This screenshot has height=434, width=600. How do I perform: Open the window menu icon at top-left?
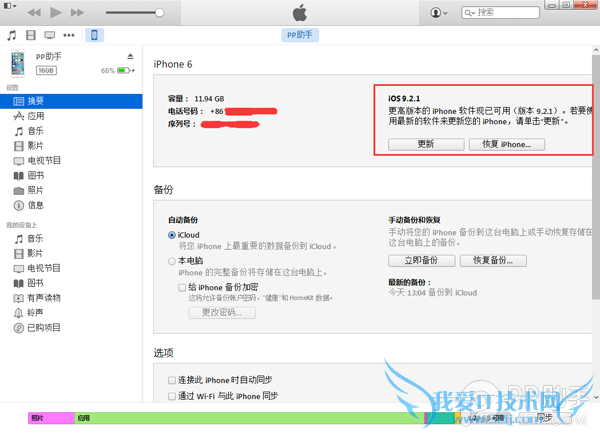10,6
